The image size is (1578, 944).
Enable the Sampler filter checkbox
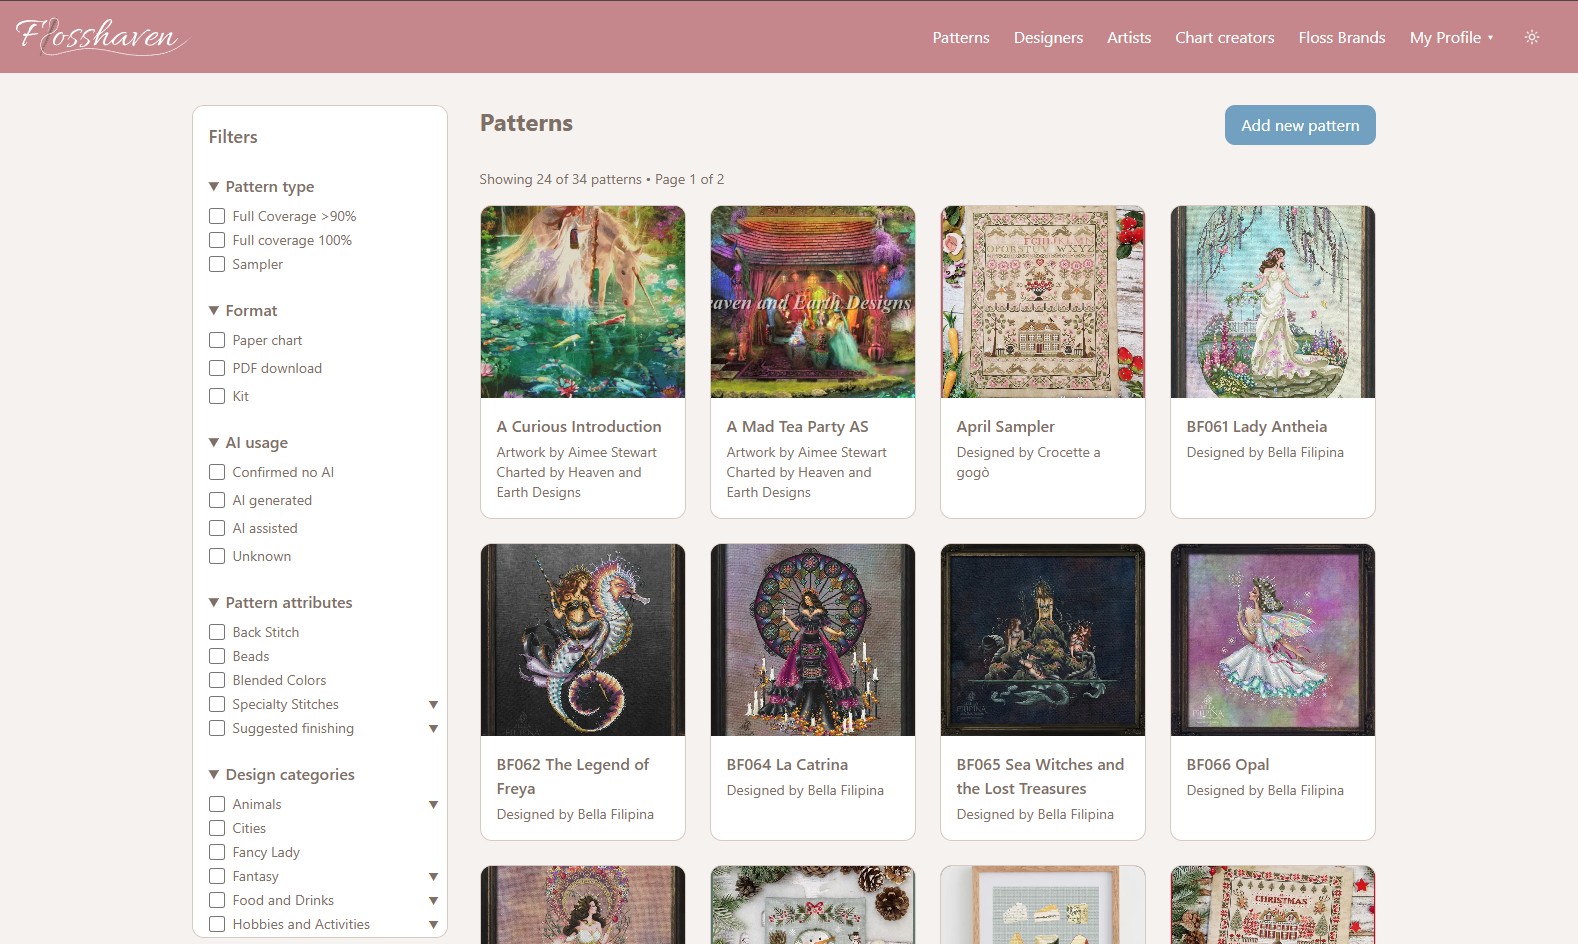[x=217, y=264]
